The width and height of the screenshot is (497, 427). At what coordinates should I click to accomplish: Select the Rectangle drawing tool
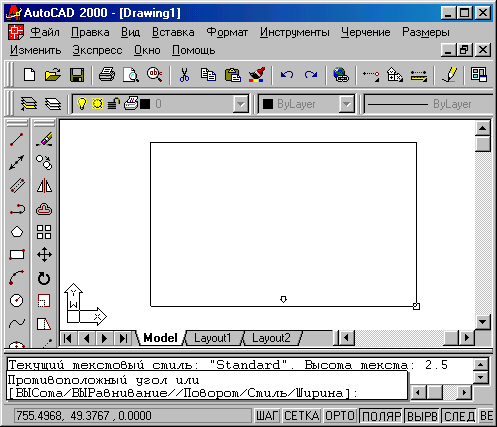(x=17, y=255)
